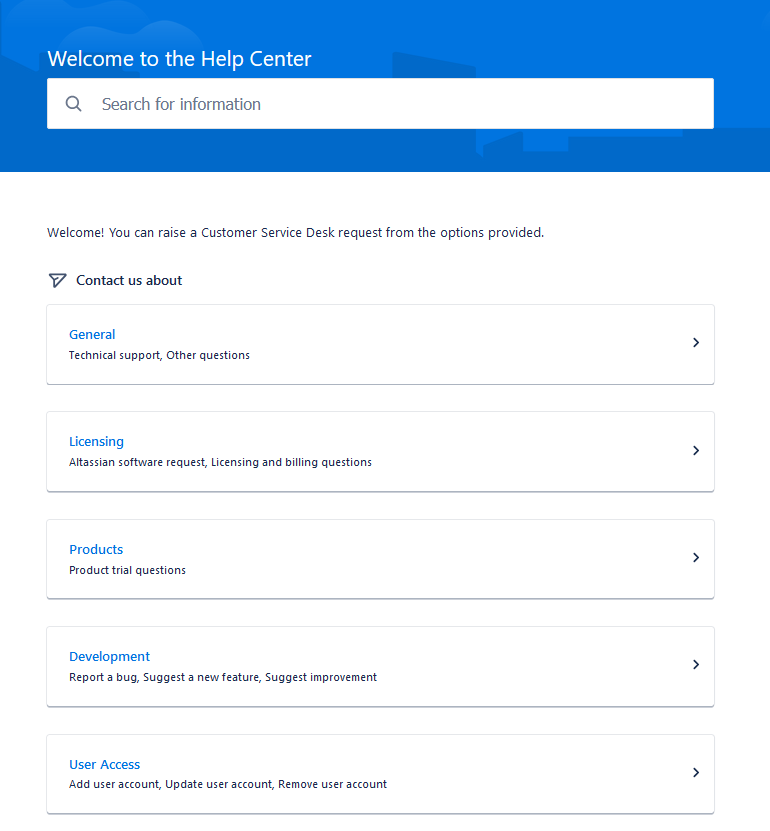The width and height of the screenshot is (770, 831).
Task: Click the 'Technical support, Other questions' description
Action: click(159, 355)
